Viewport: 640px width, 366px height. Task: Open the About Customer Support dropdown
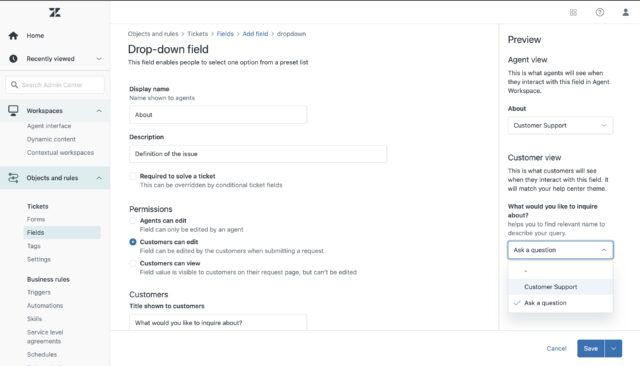(560, 126)
